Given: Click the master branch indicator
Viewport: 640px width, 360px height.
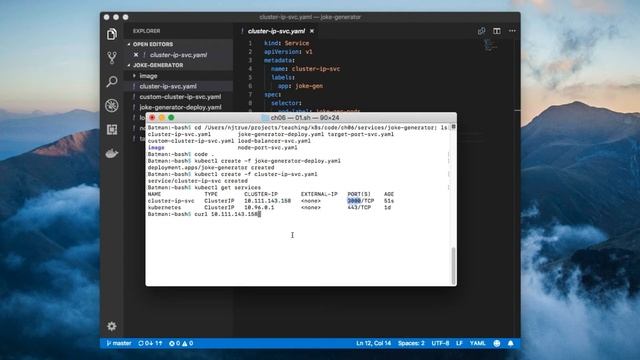Looking at the screenshot, I should coord(119,343).
